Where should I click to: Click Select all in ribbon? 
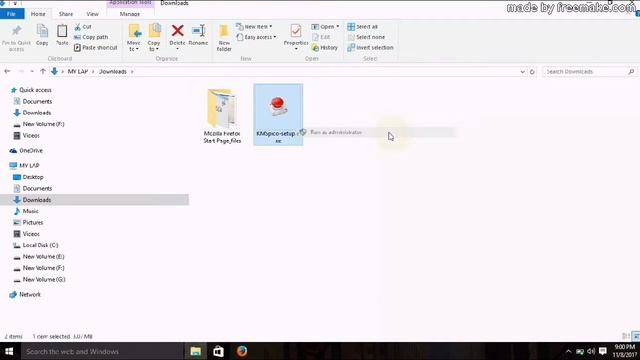[362, 27]
